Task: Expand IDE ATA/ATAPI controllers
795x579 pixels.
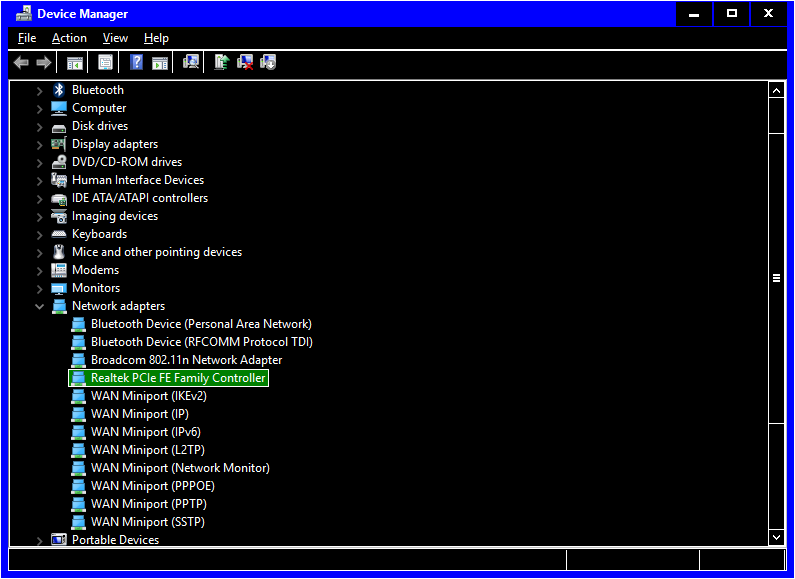Action: 40,199
